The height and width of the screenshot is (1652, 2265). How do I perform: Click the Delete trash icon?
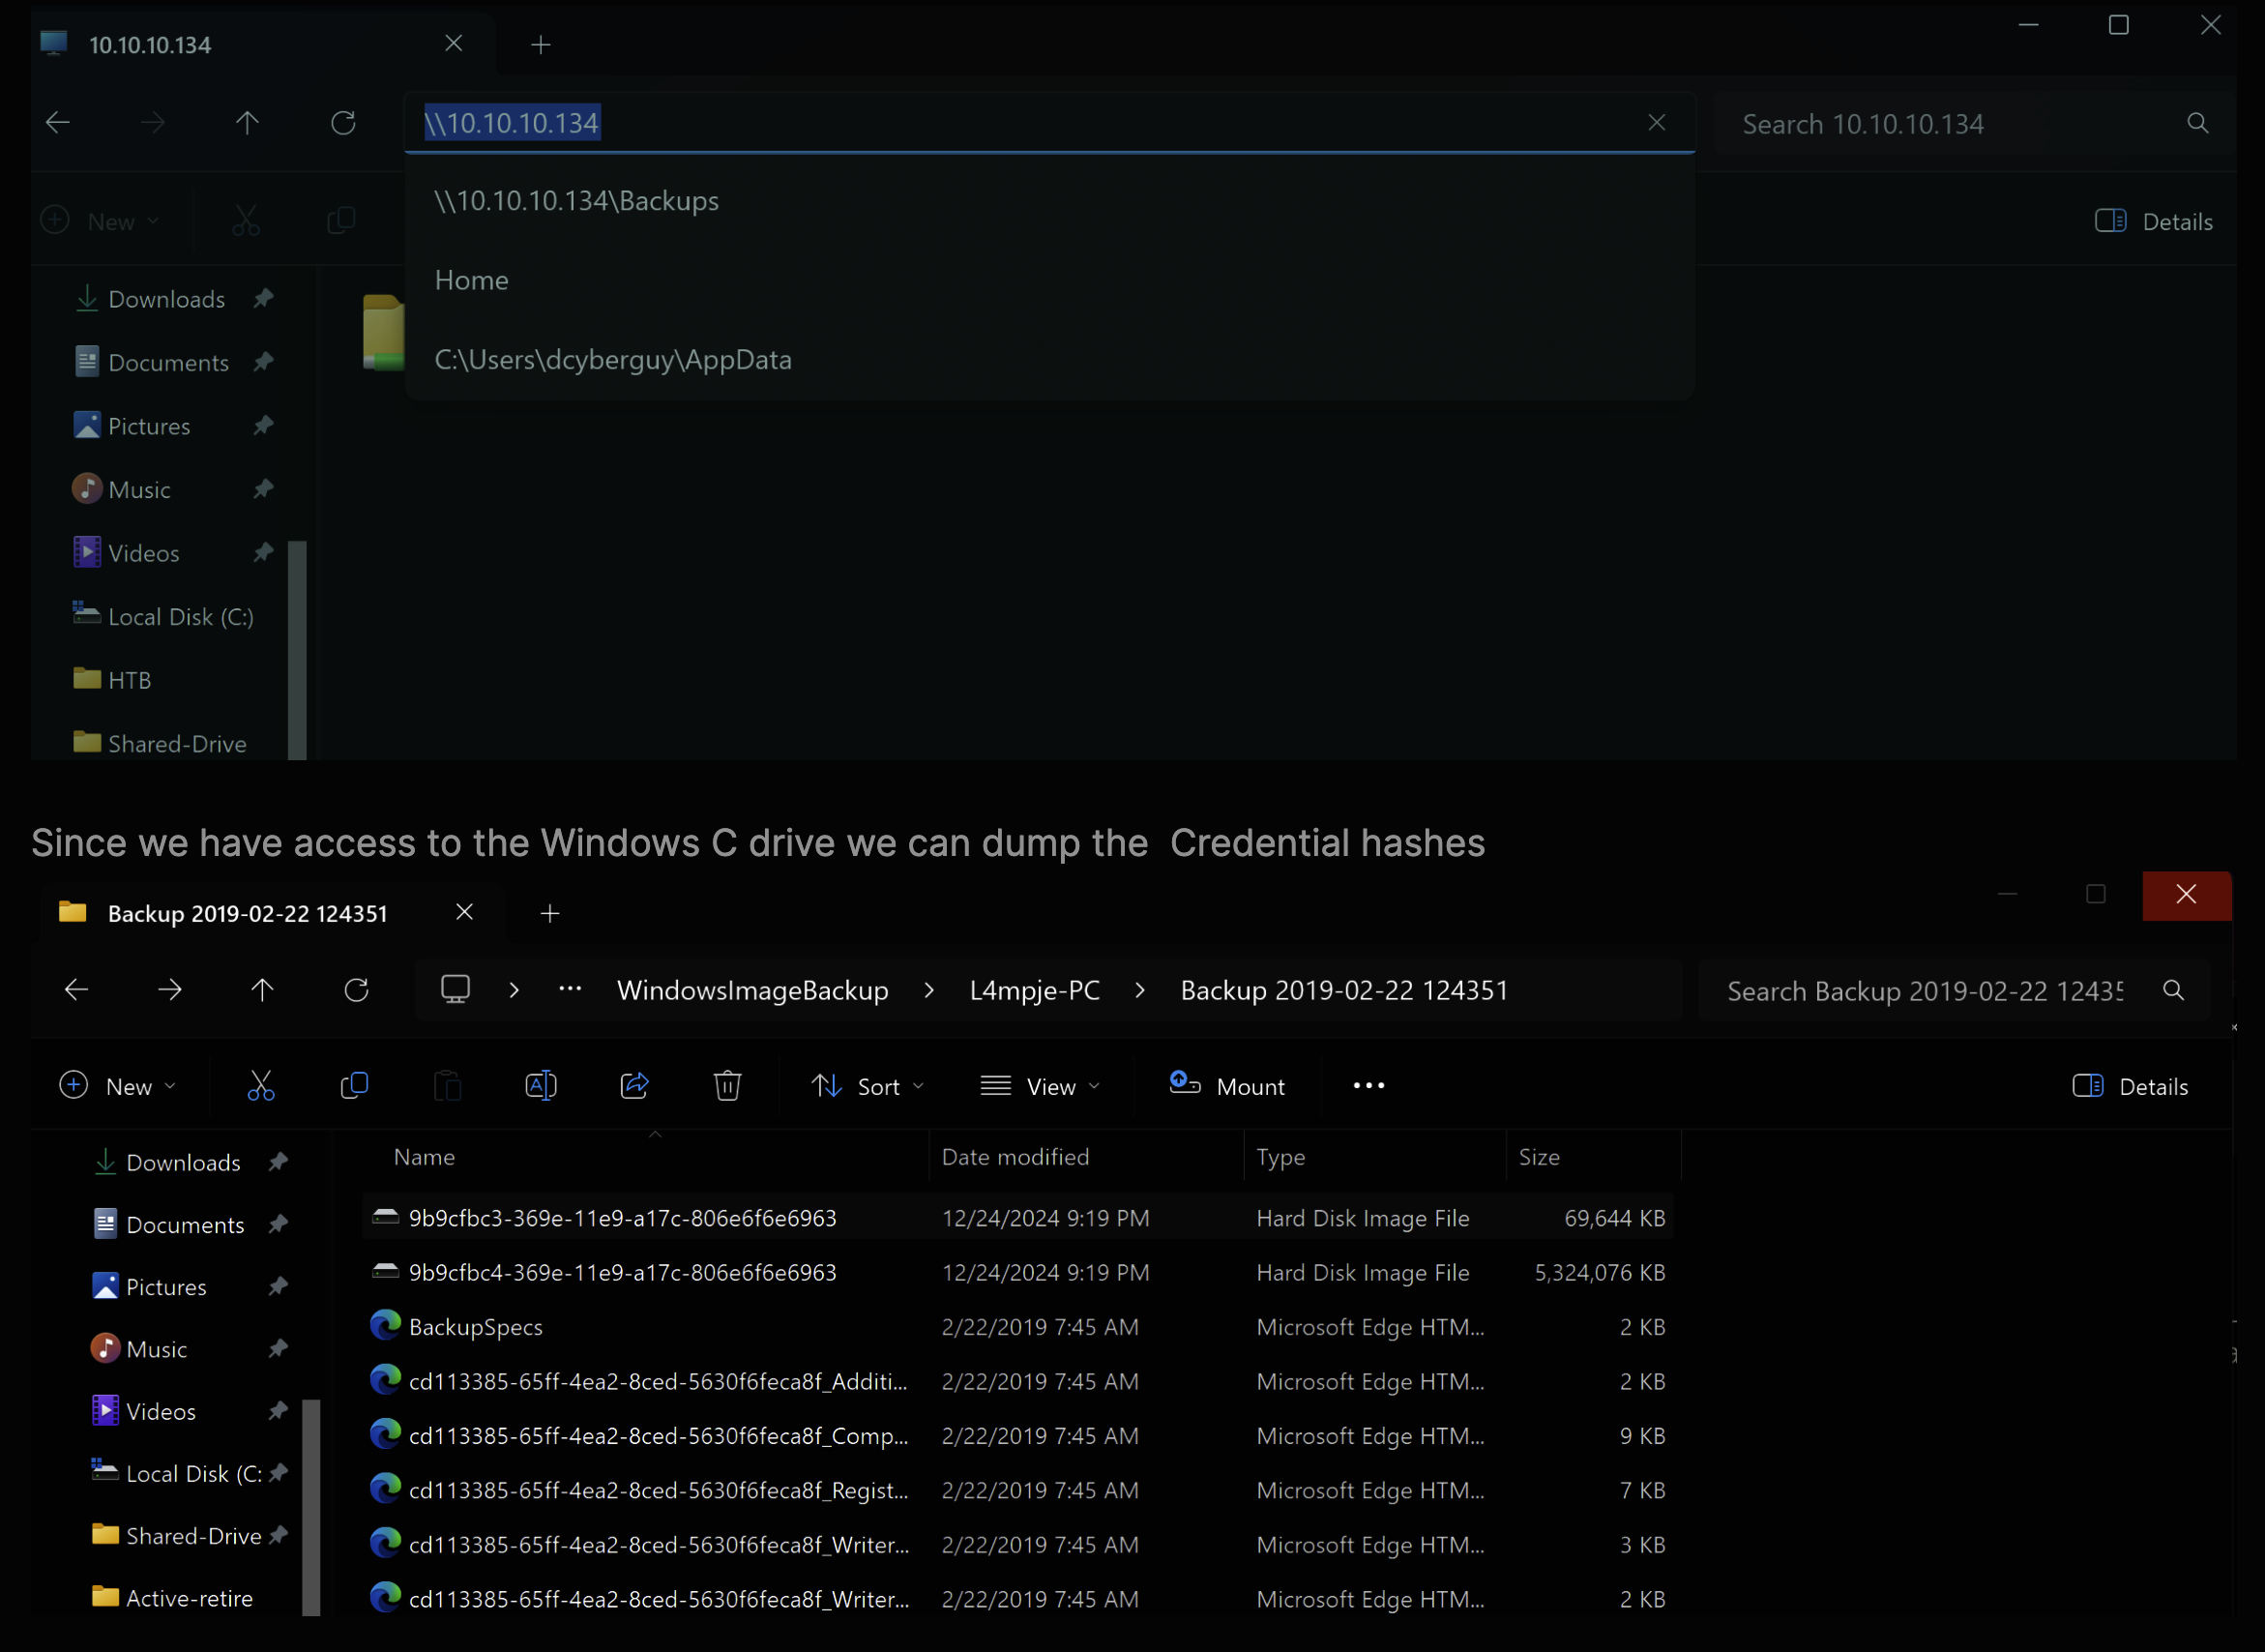727,1086
